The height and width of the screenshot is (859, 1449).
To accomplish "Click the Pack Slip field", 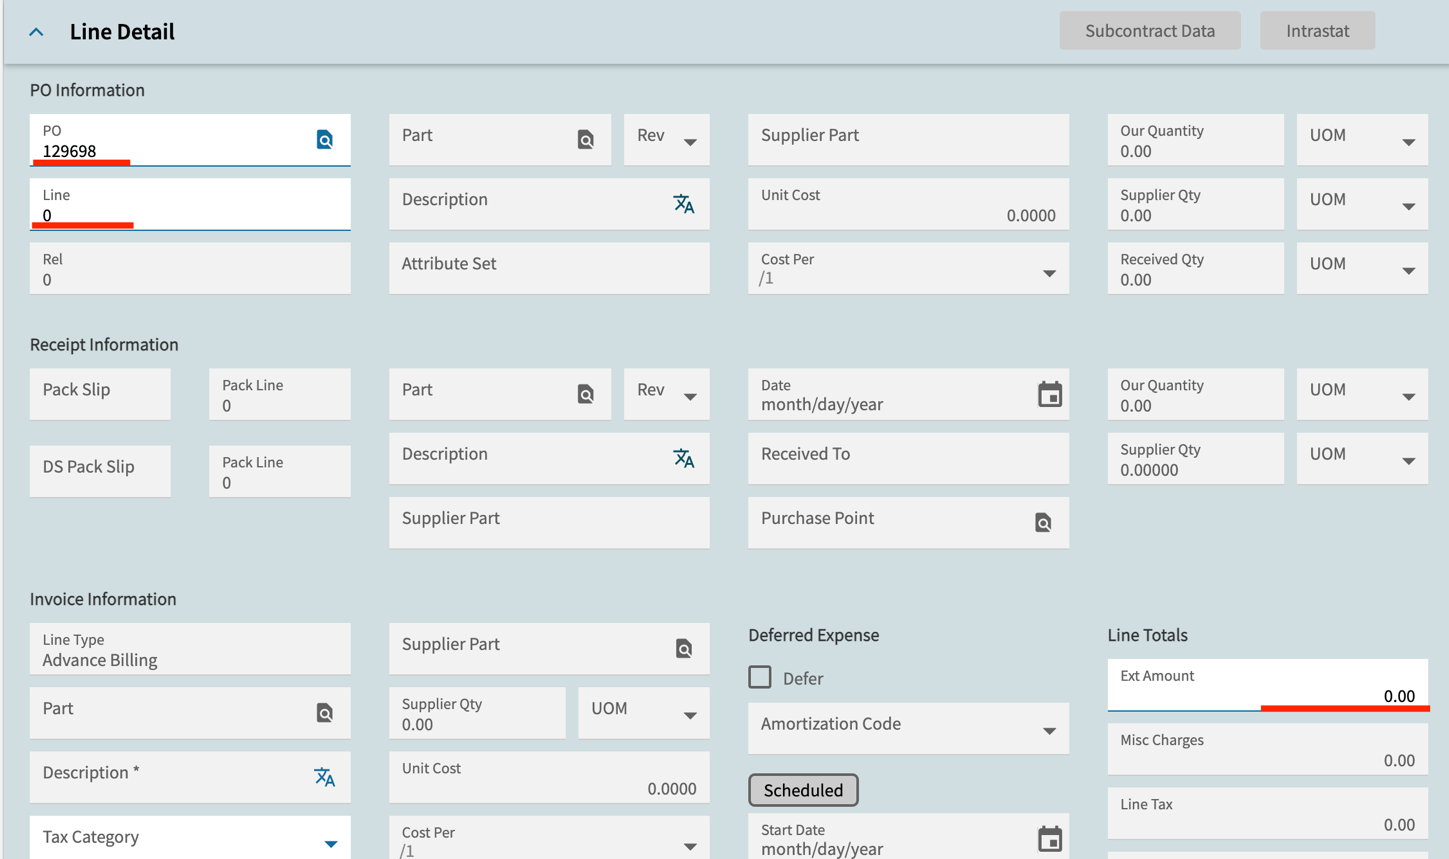I will tap(100, 394).
